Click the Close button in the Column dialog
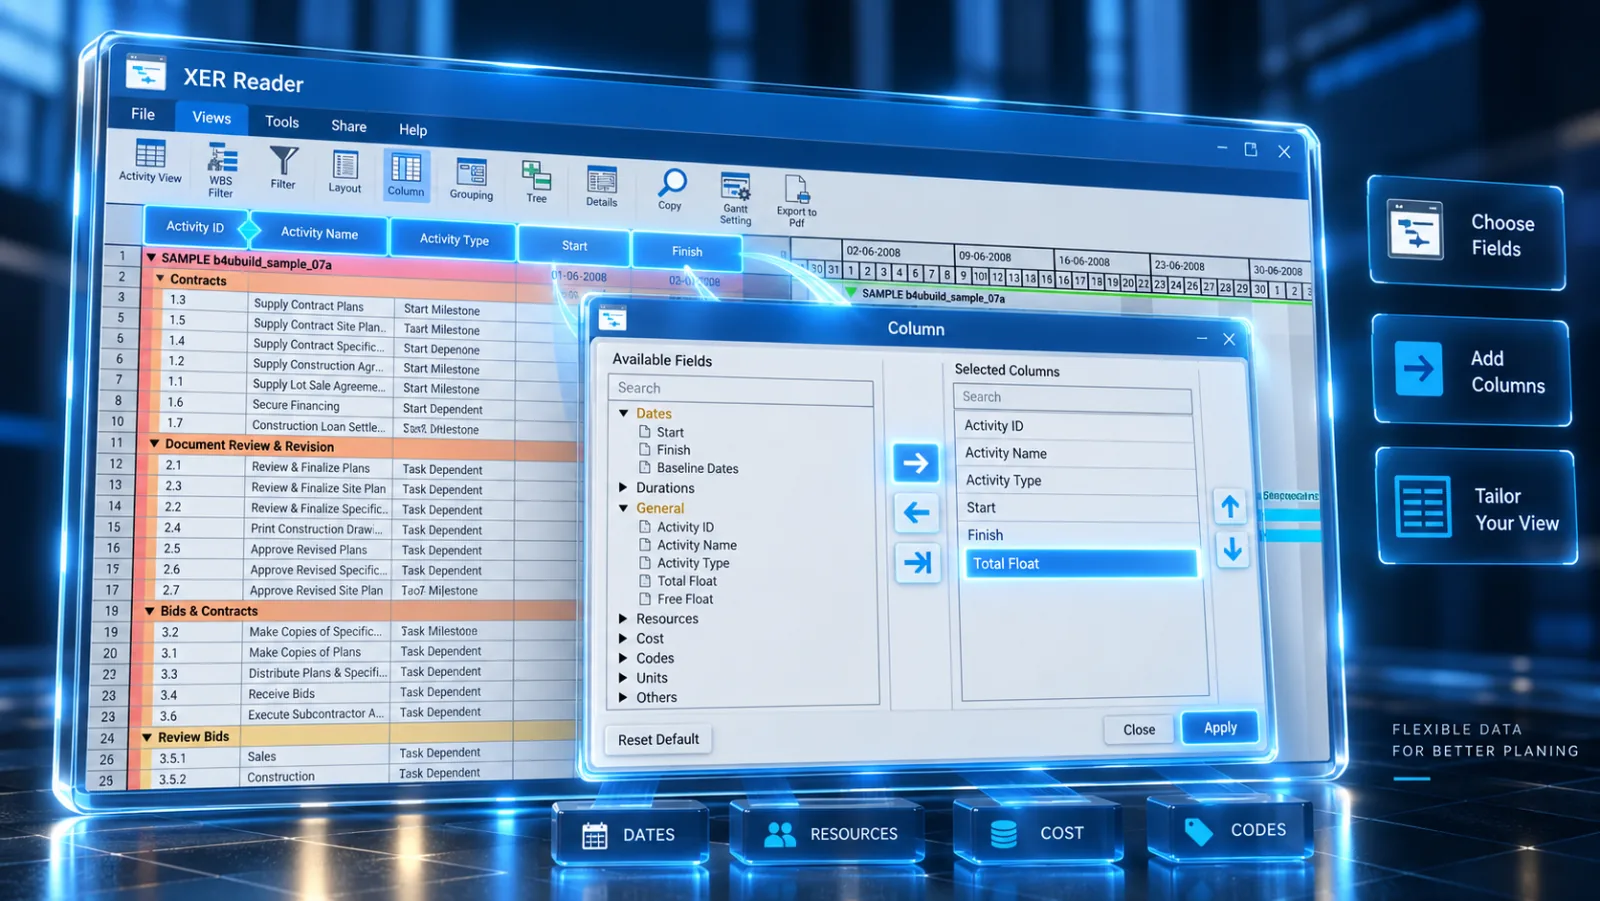This screenshot has width=1600, height=901. [x=1139, y=730]
